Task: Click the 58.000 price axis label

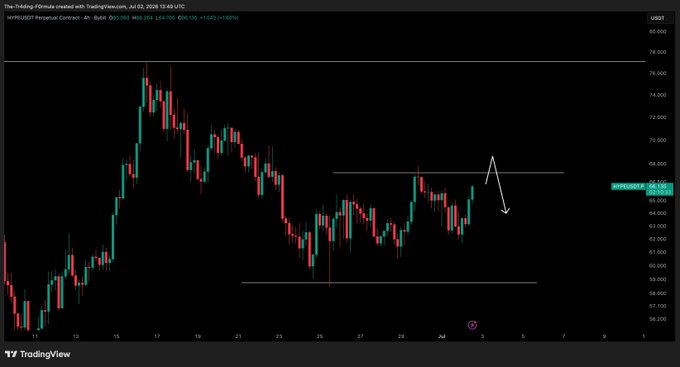Action: [657, 294]
